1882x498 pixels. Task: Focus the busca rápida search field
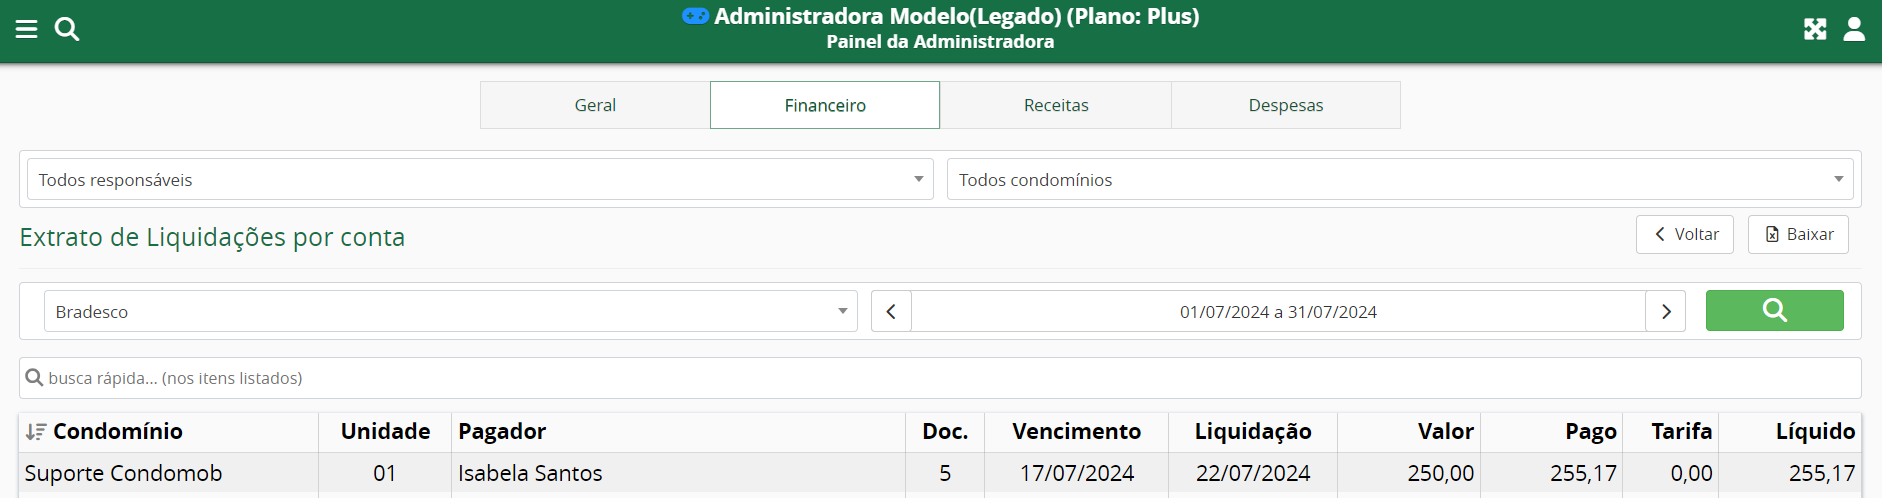click(940, 378)
